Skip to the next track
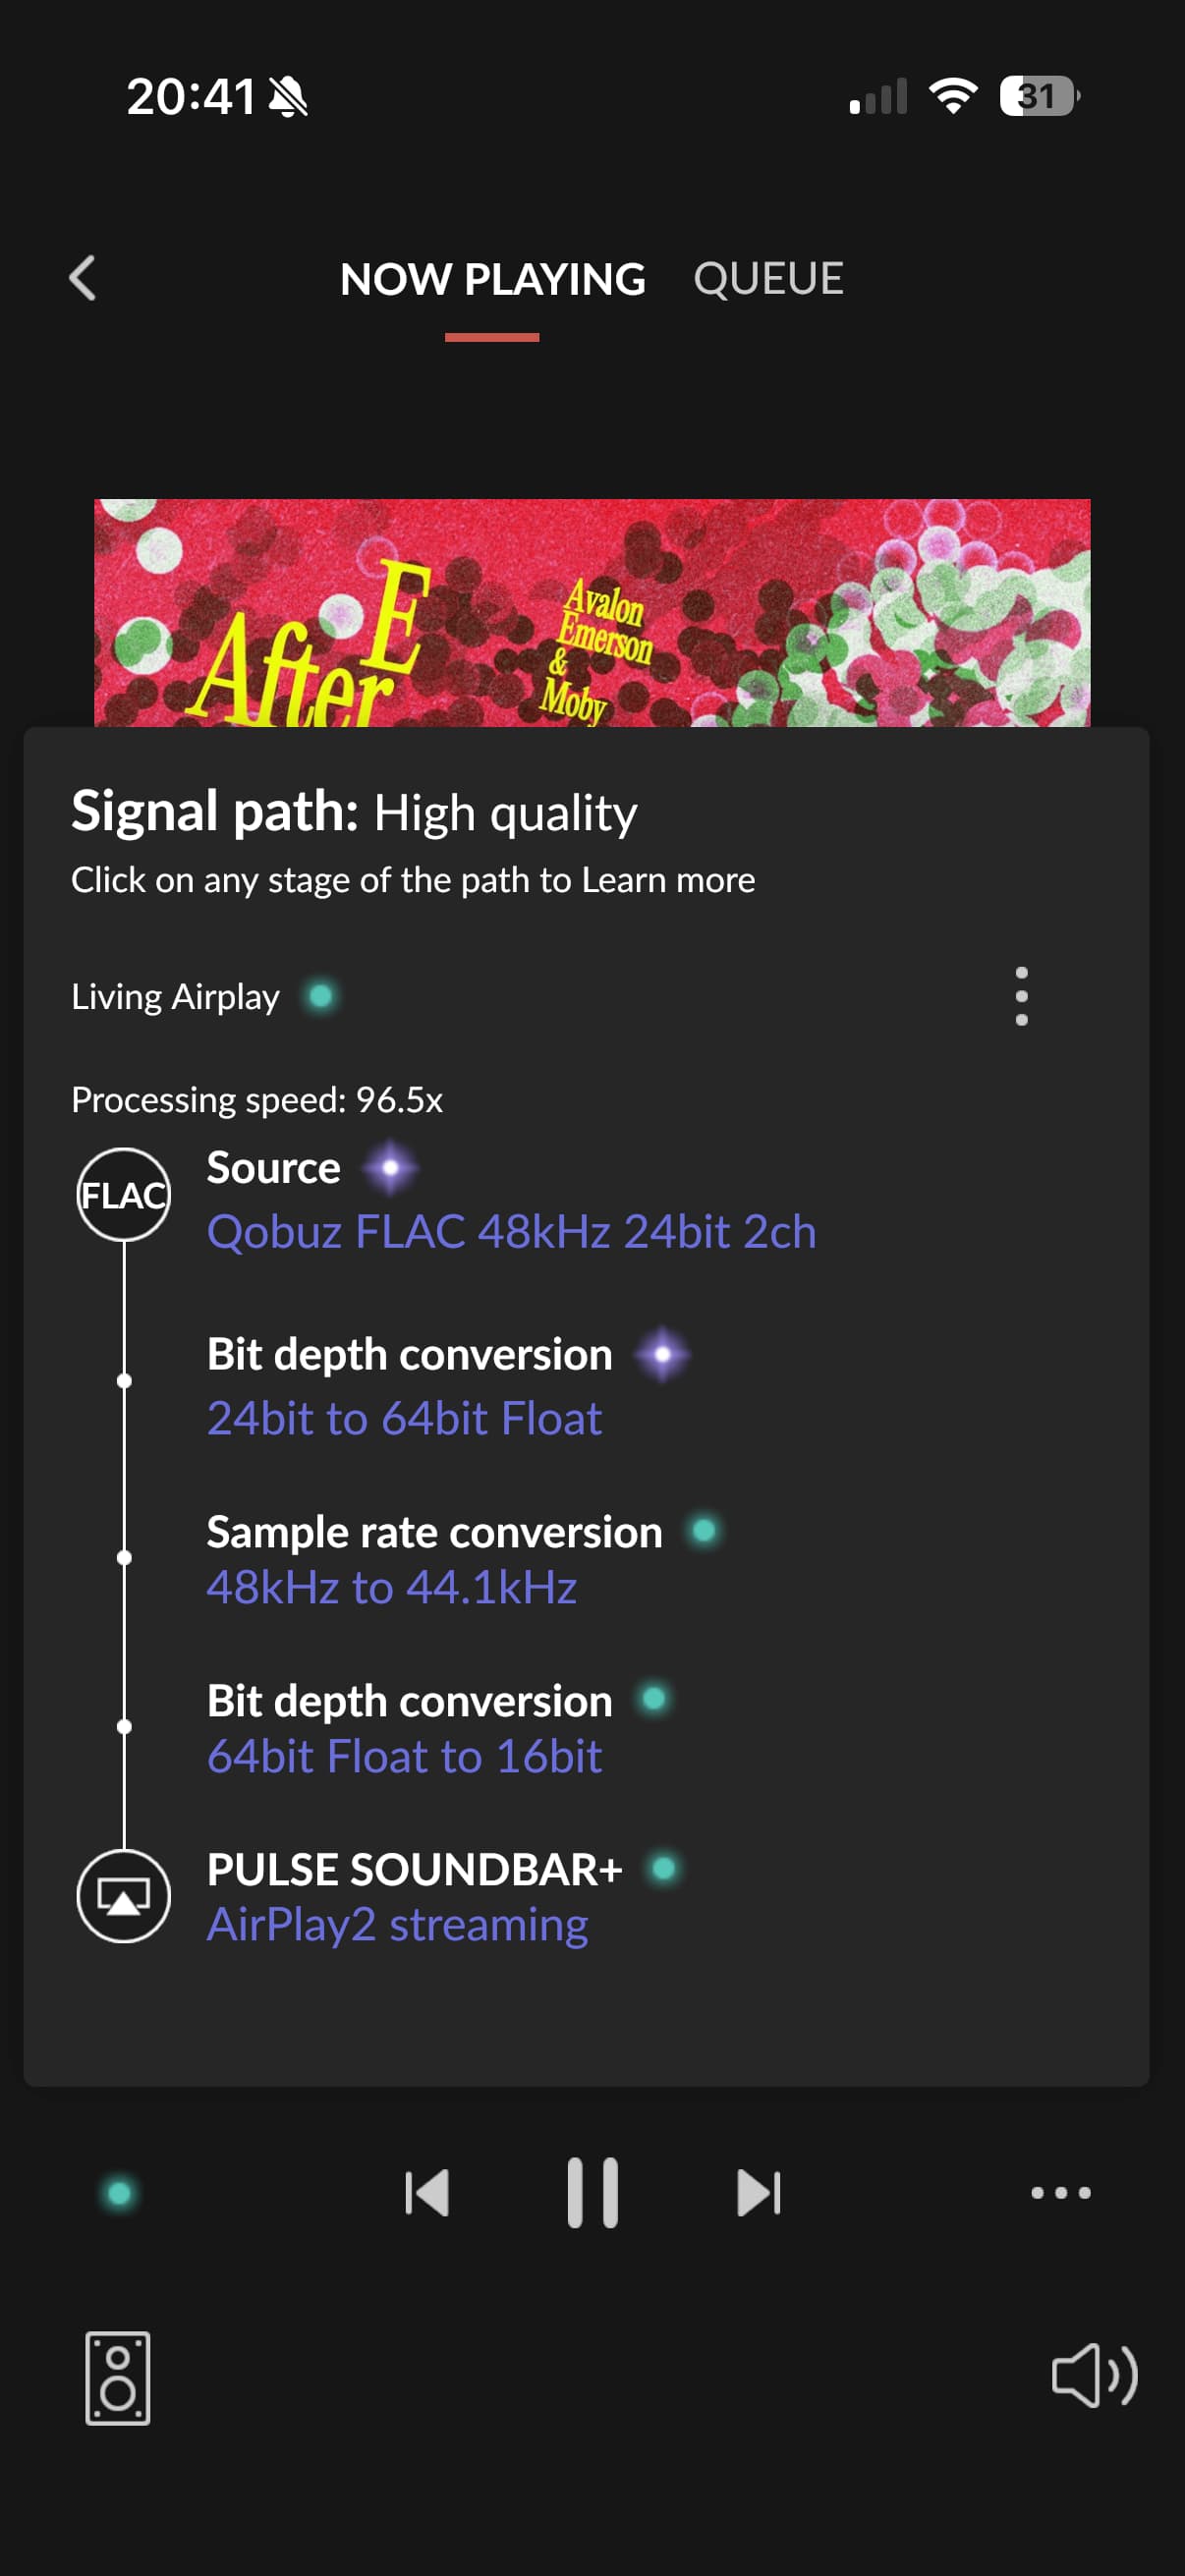The width and height of the screenshot is (1185, 2576). click(758, 2193)
